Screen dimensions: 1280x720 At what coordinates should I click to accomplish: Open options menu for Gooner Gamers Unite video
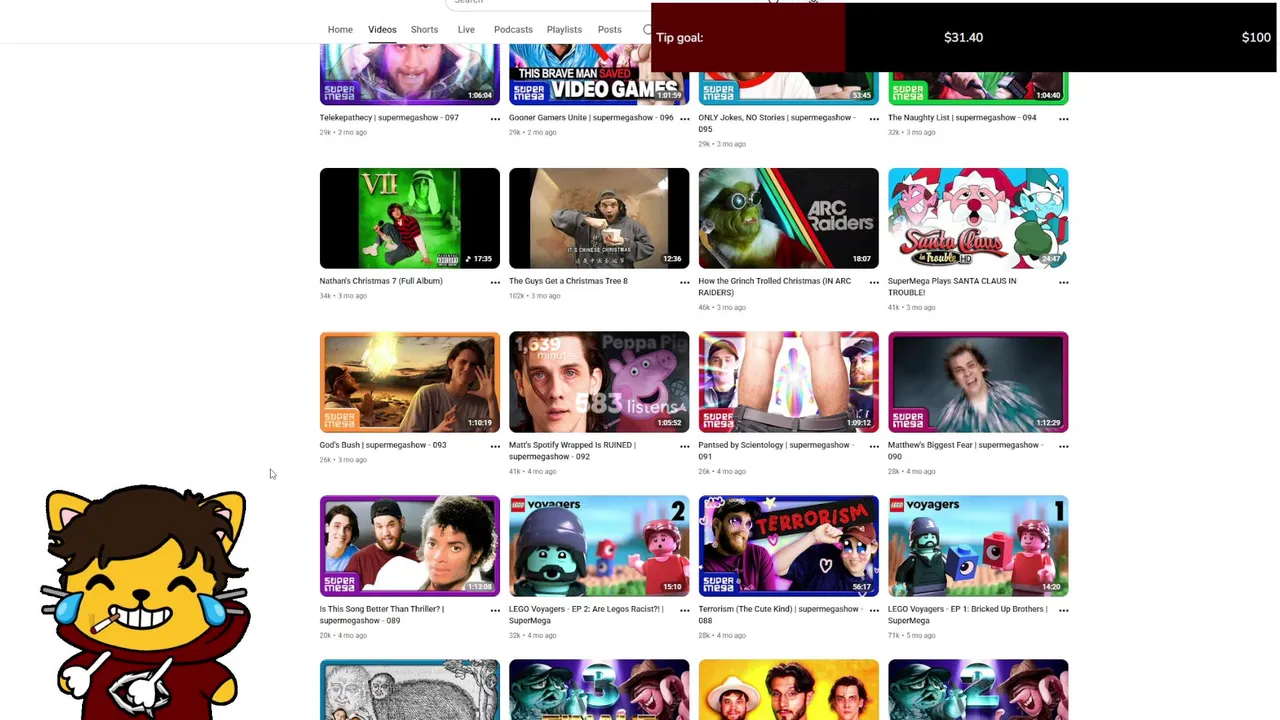click(x=684, y=119)
